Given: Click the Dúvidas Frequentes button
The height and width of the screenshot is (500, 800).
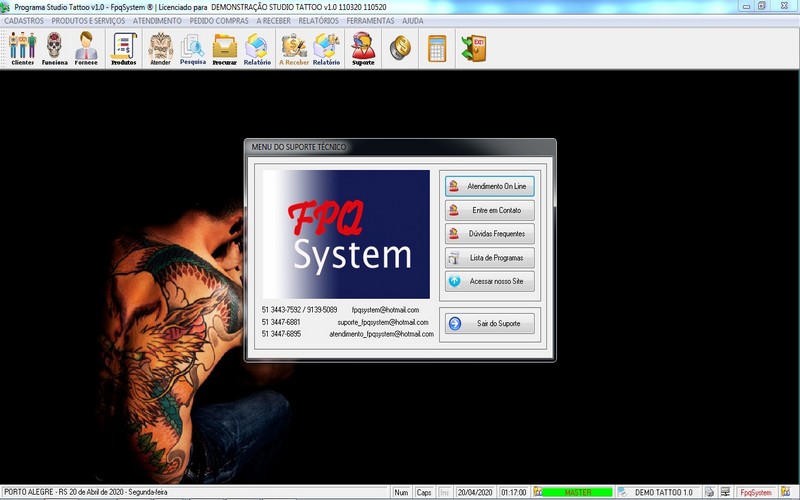Looking at the screenshot, I should point(488,234).
